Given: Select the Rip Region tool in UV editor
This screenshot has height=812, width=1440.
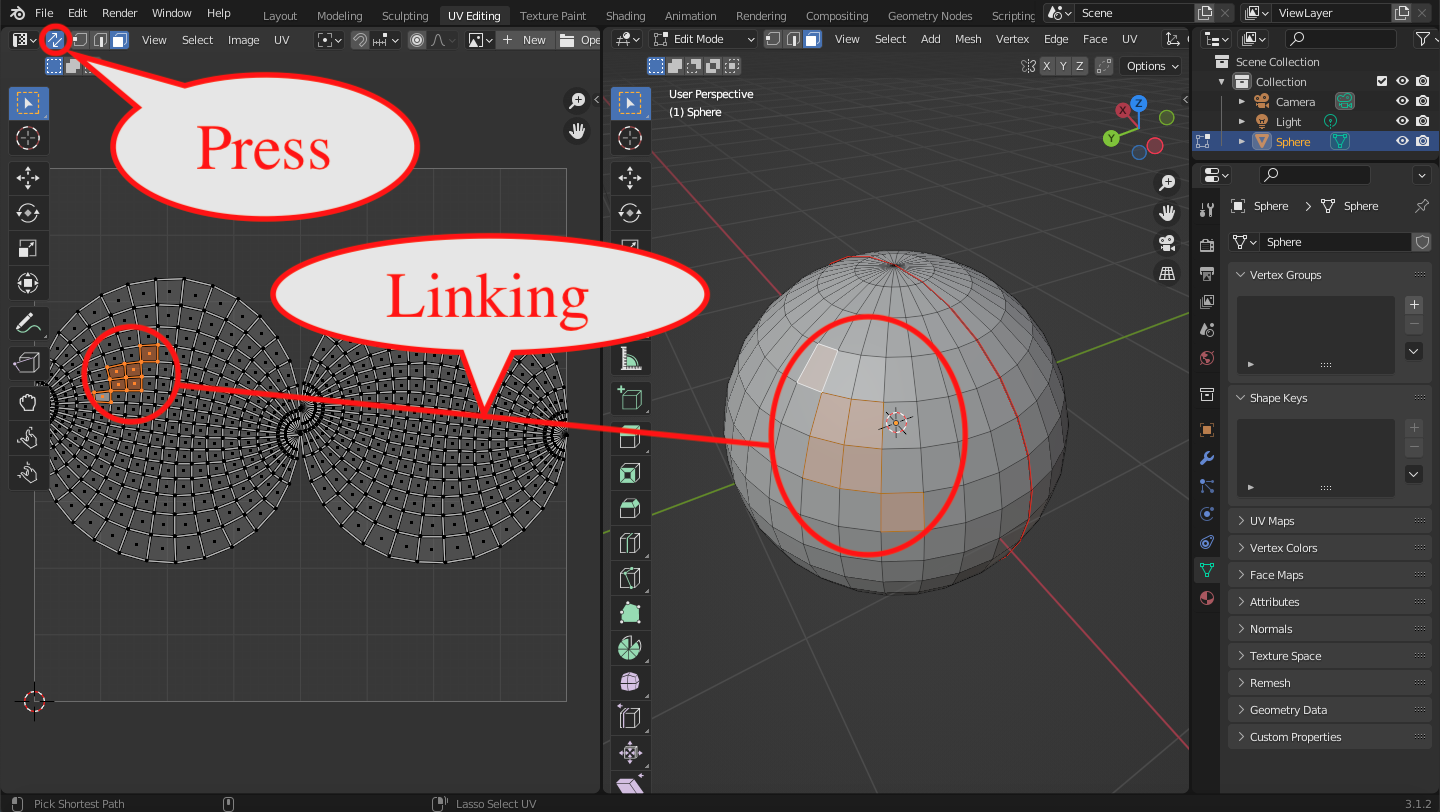Looking at the screenshot, I should click(x=28, y=363).
